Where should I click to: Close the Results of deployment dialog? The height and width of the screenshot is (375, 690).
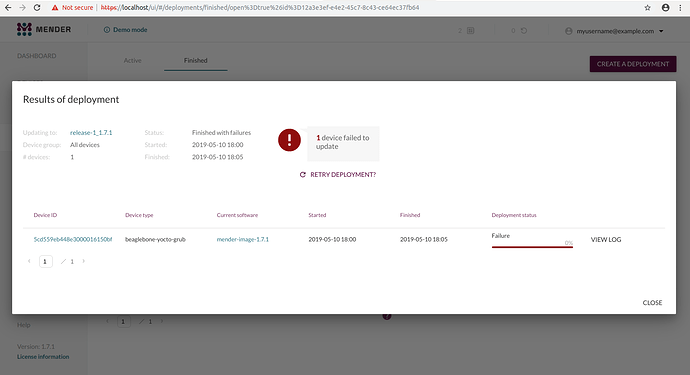tap(652, 303)
